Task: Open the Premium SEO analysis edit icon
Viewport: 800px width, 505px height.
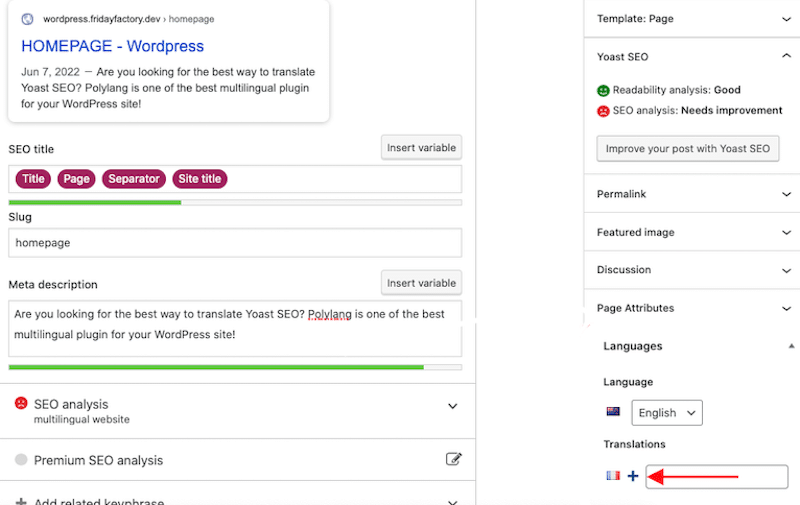Action: [x=453, y=459]
